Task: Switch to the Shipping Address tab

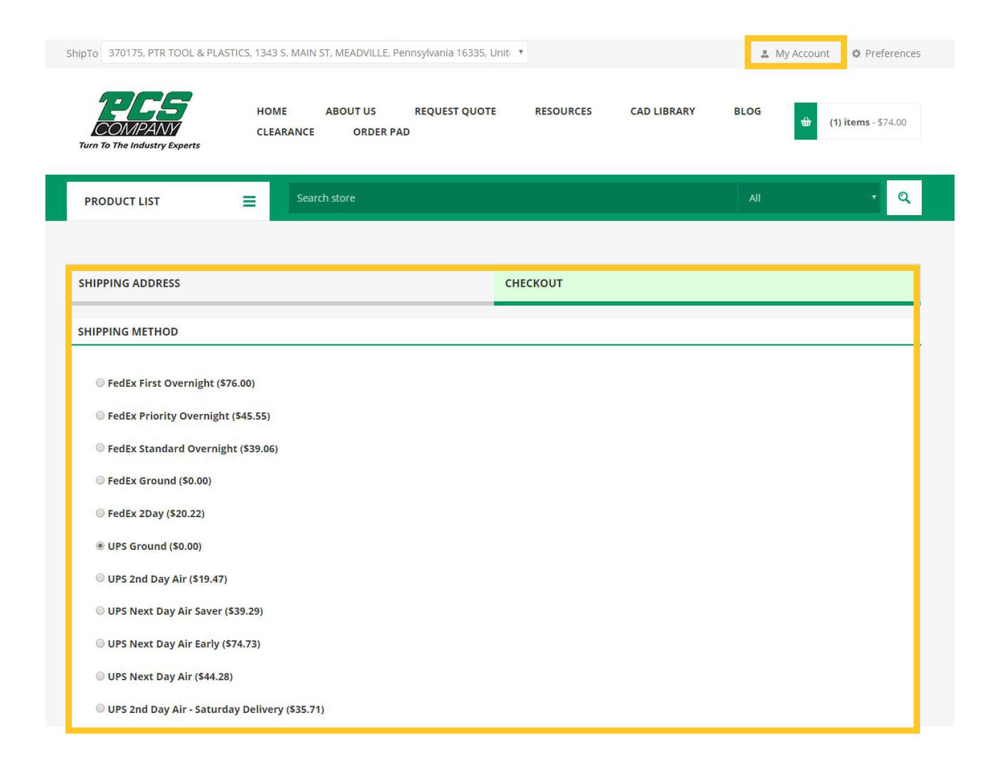Action: pos(130,283)
